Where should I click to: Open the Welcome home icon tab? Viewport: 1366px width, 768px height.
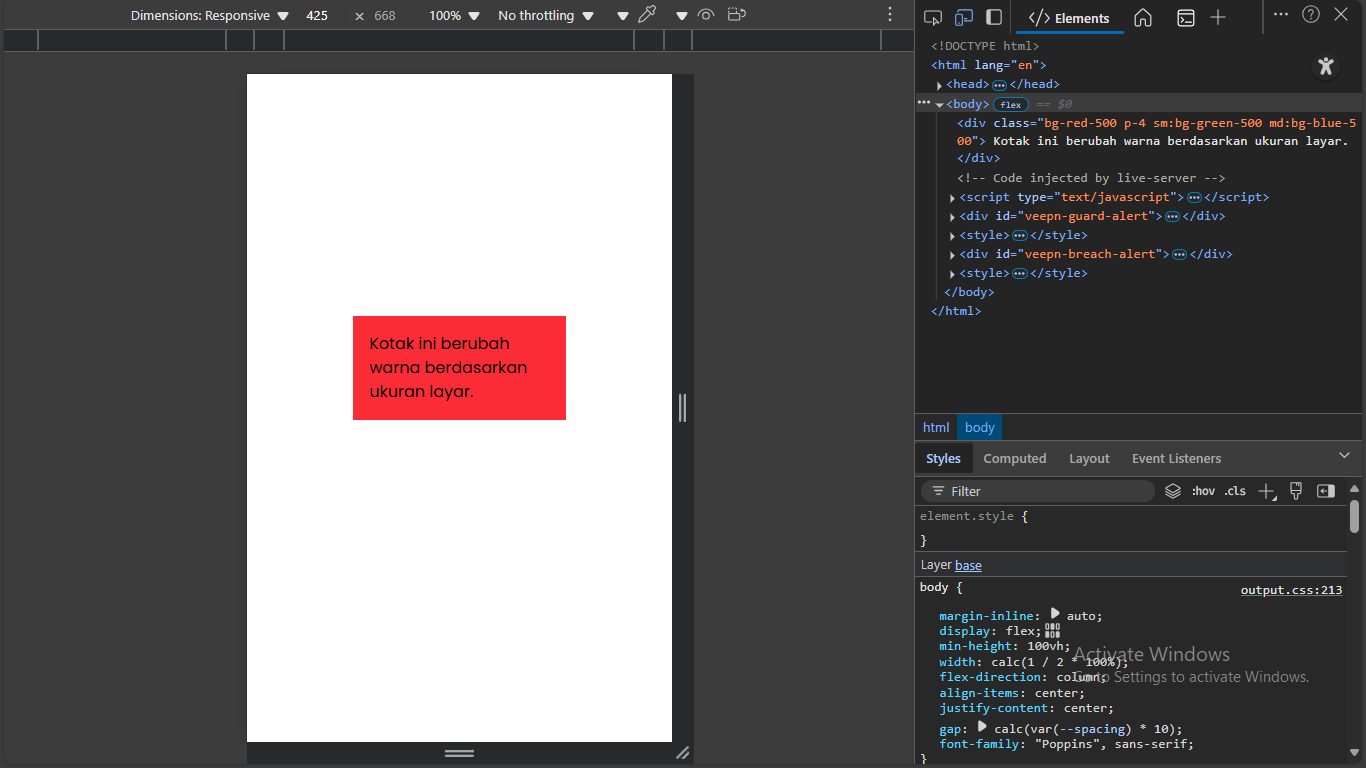(1143, 17)
